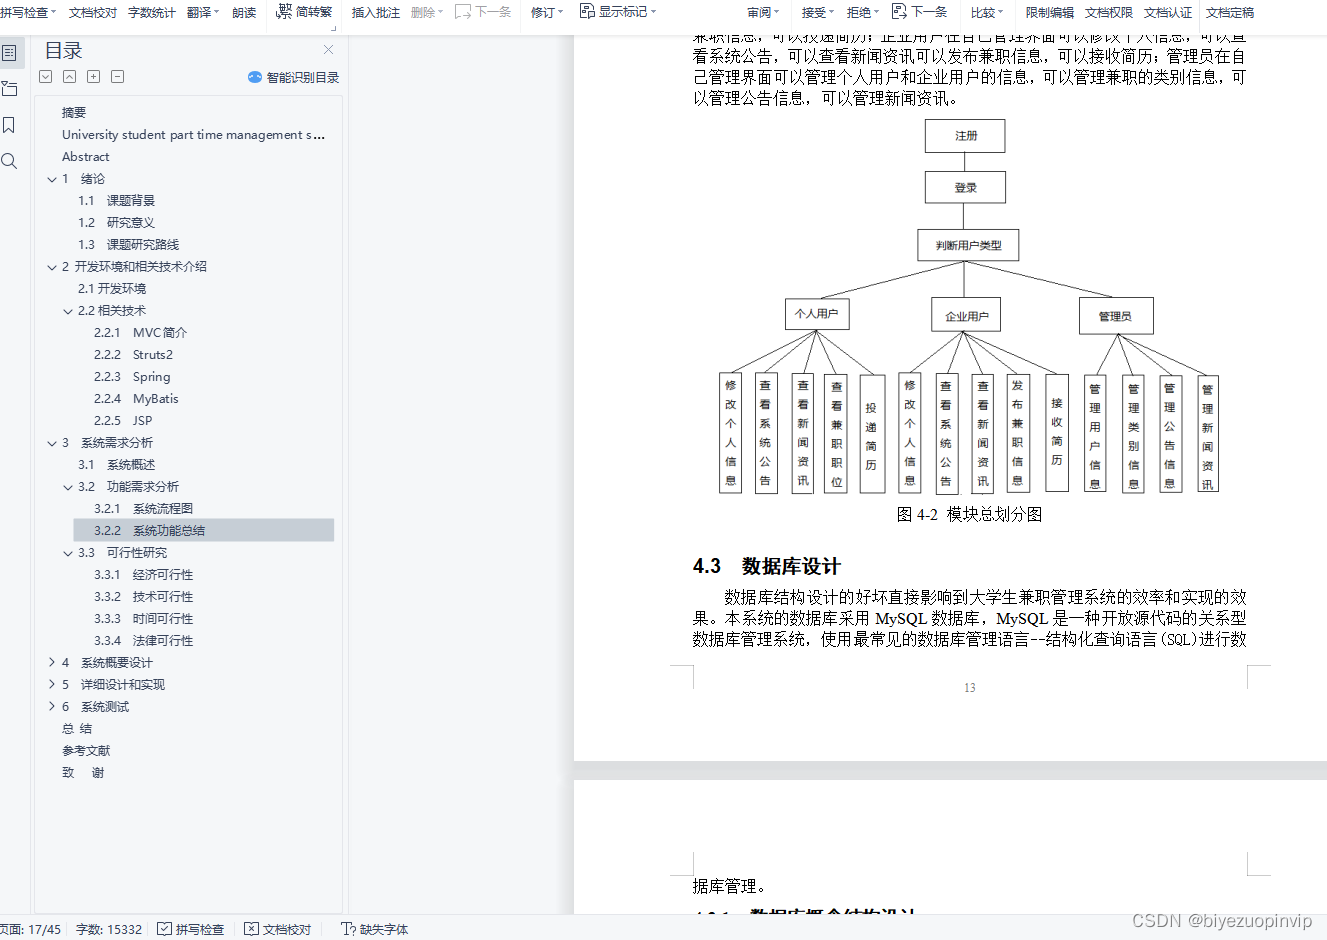Expand the 修订 dropdown arrow
Image resolution: width=1327 pixels, height=940 pixels.
point(558,12)
